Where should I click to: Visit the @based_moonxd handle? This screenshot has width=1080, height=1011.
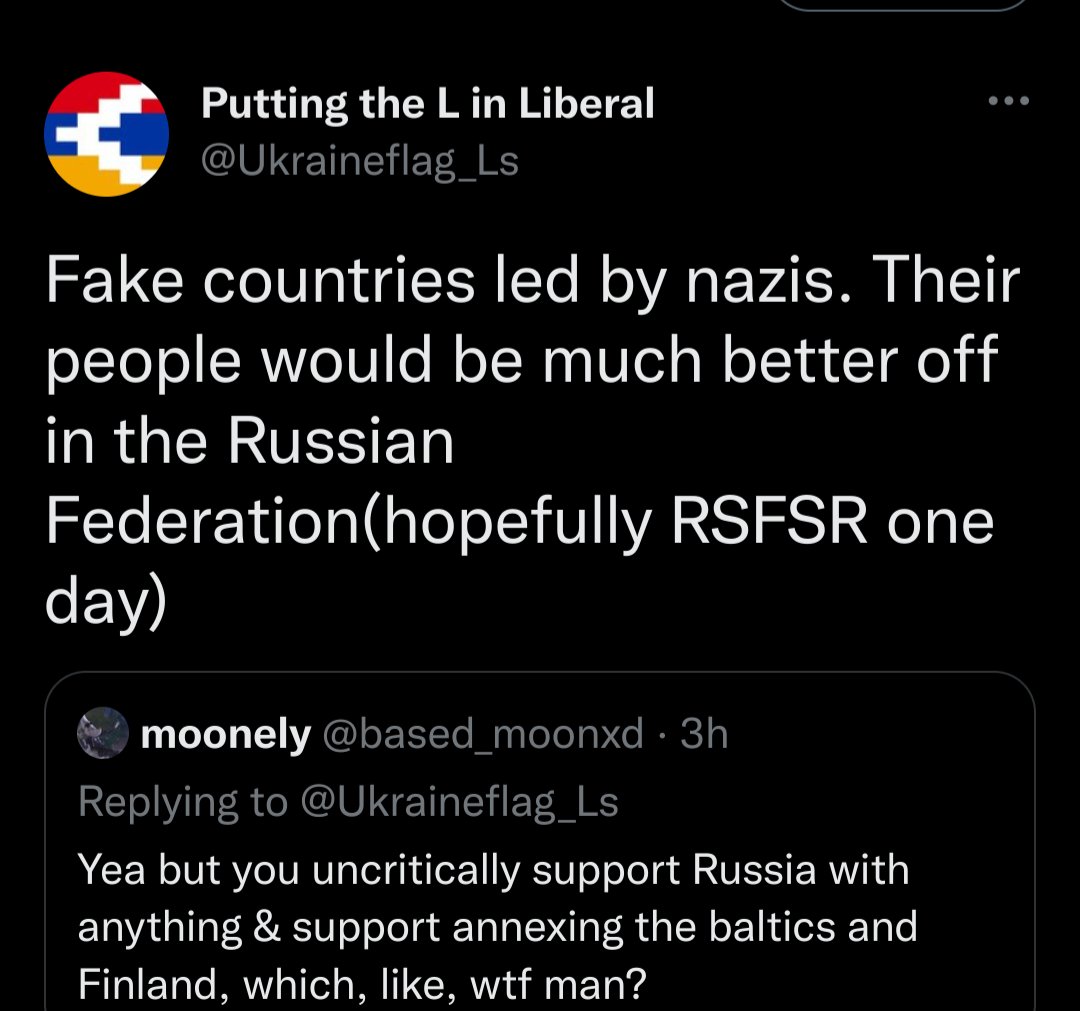pos(483,735)
